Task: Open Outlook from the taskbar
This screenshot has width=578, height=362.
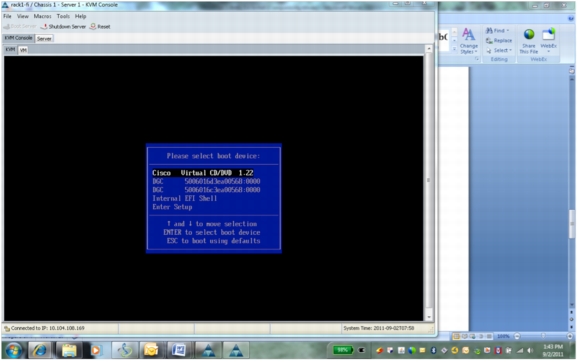Action: point(151,350)
